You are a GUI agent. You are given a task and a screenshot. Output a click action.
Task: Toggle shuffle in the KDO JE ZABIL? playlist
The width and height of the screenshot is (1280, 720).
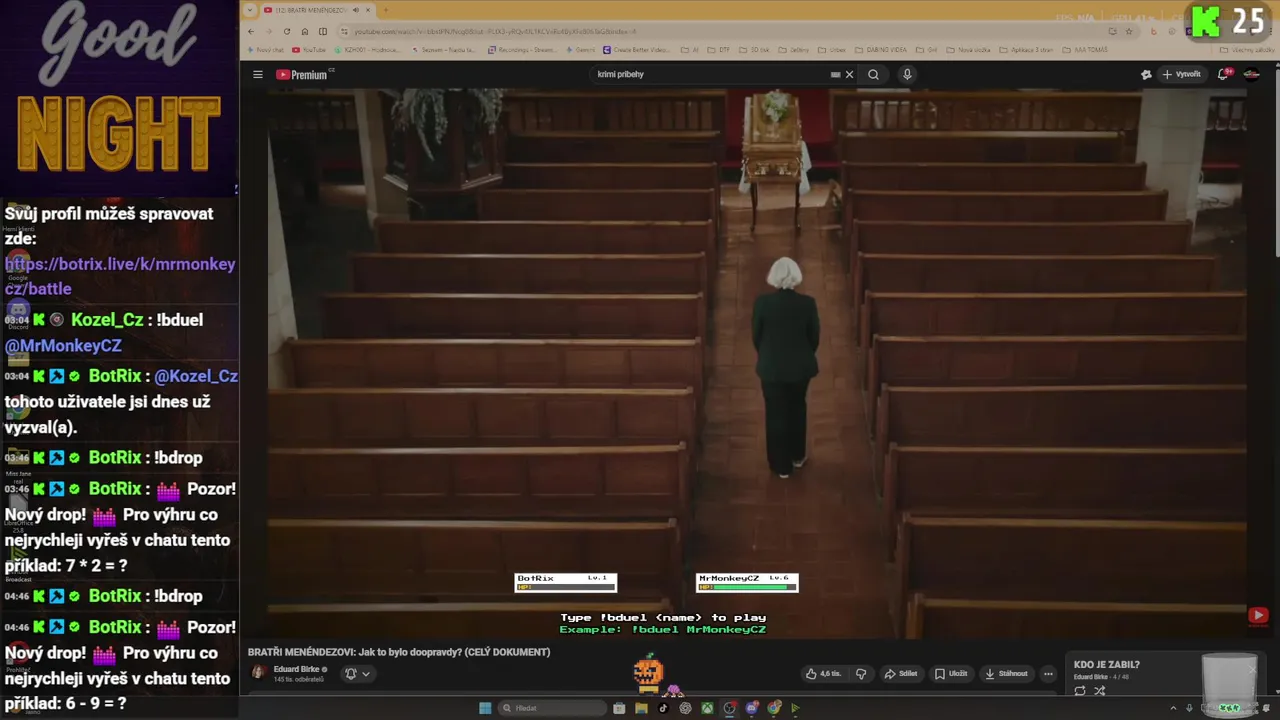tap(1099, 691)
